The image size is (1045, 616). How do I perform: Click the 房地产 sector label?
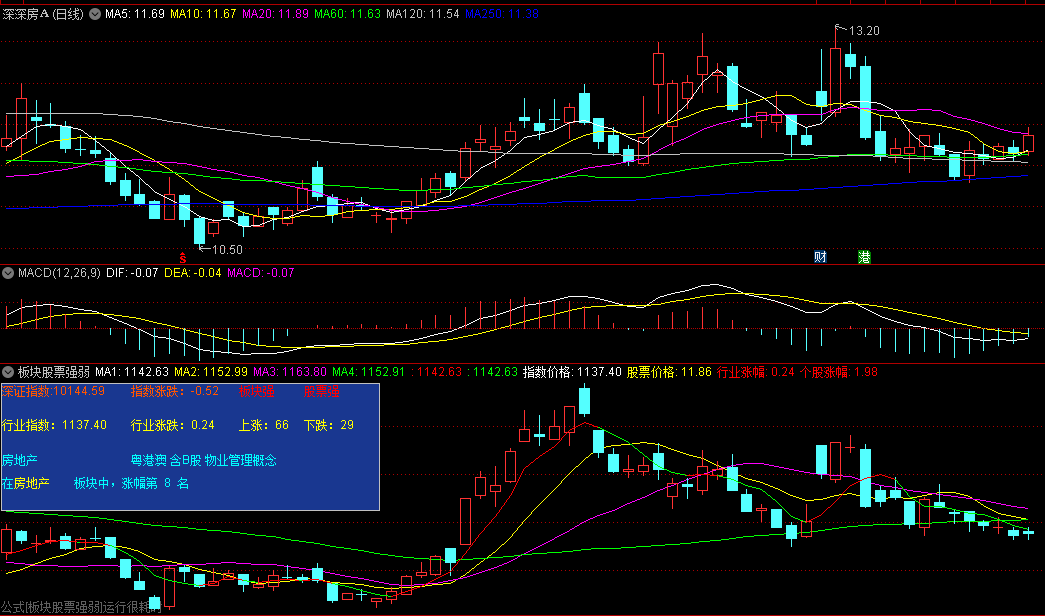19,461
